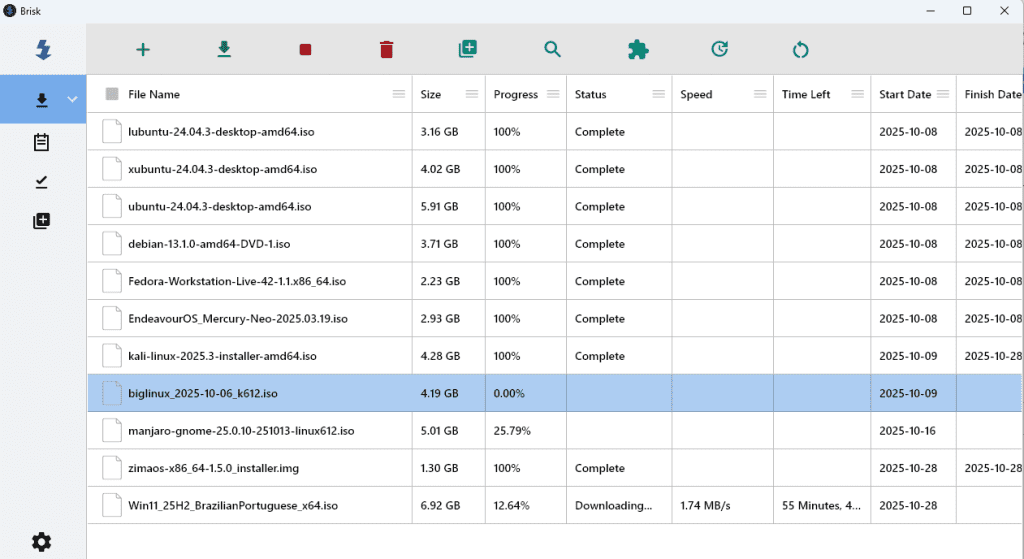This screenshot has width=1024, height=559.
Task: Click the green download arrow toolbar icon
Action: 224,49
